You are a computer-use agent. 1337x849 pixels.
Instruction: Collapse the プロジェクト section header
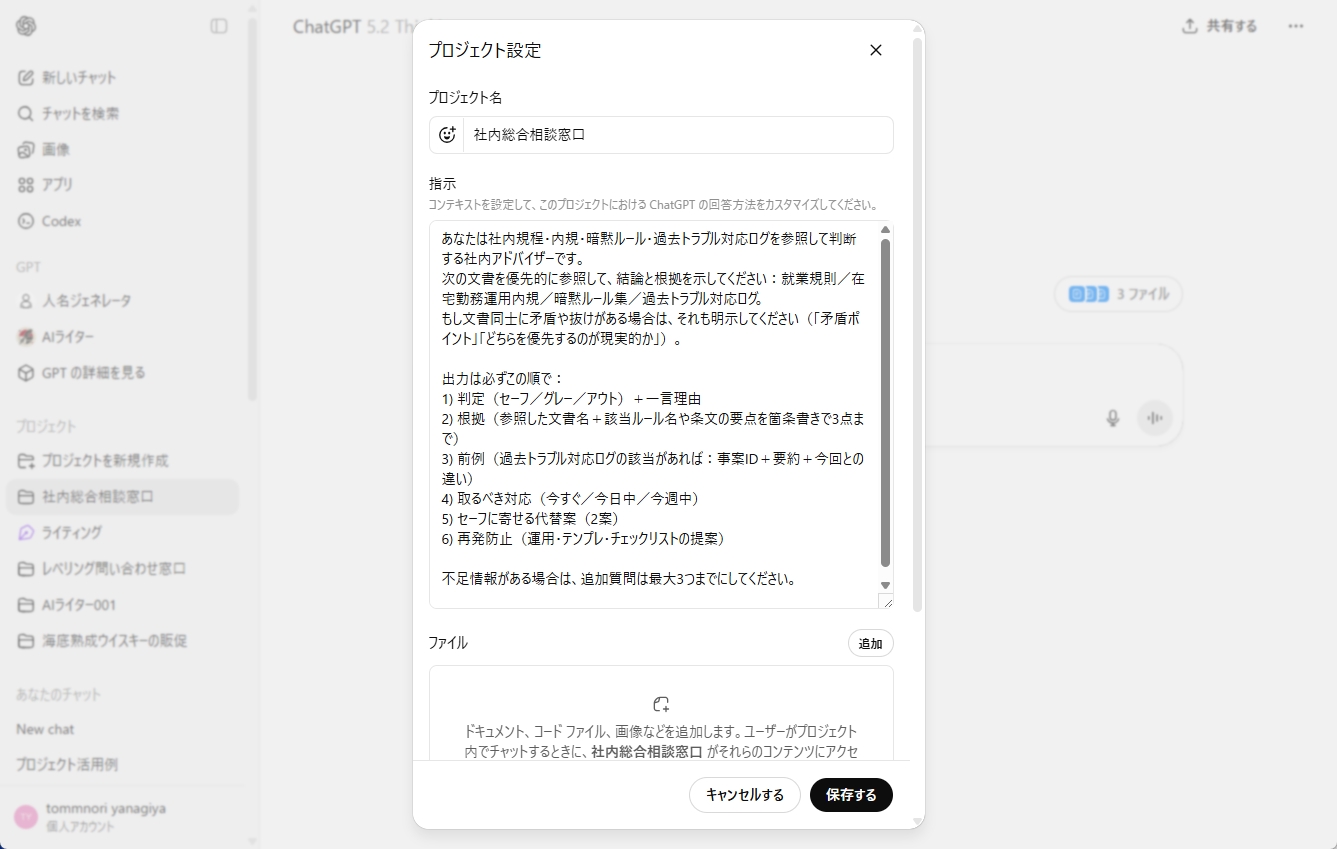pos(46,427)
